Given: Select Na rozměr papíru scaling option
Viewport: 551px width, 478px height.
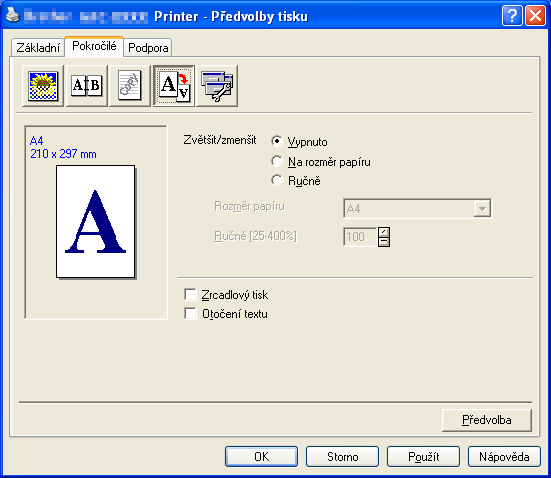Looking at the screenshot, I should (x=277, y=161).
